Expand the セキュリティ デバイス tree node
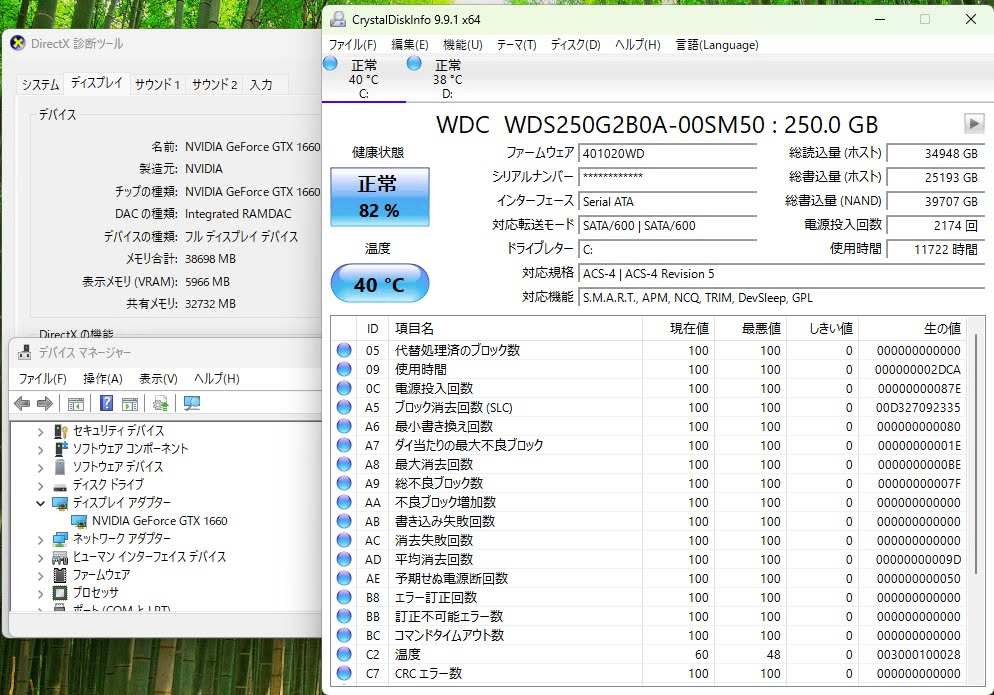Screen dimensions: 994x695 point(41,432)
